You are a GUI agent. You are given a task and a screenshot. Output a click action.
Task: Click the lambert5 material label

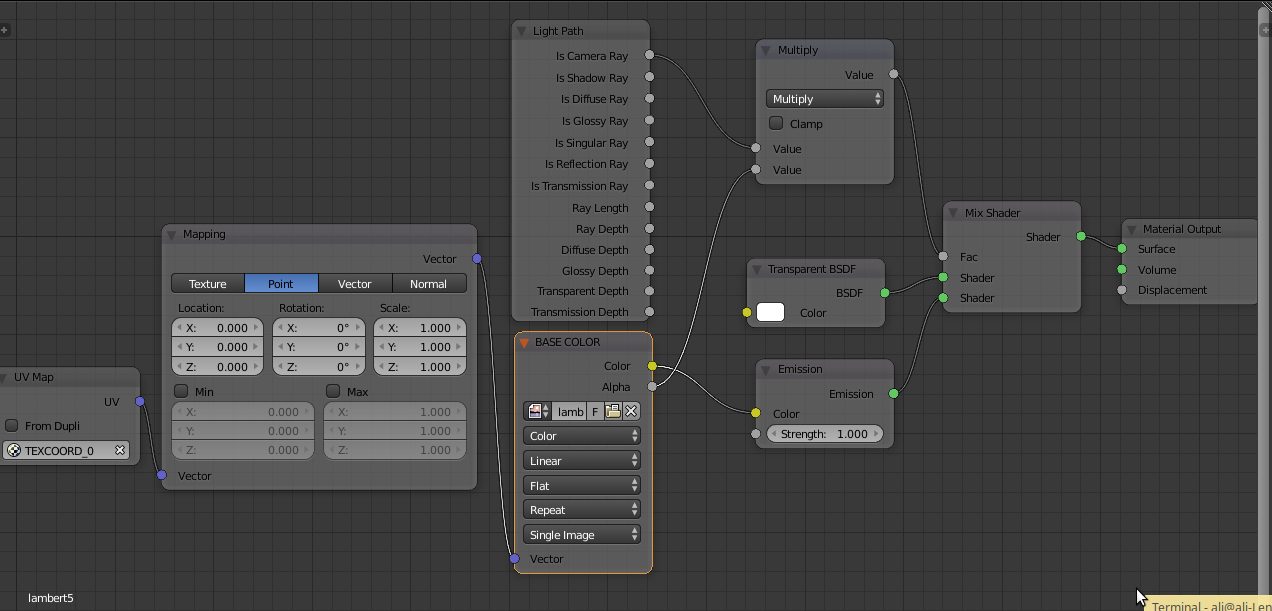tap(51, 598)
